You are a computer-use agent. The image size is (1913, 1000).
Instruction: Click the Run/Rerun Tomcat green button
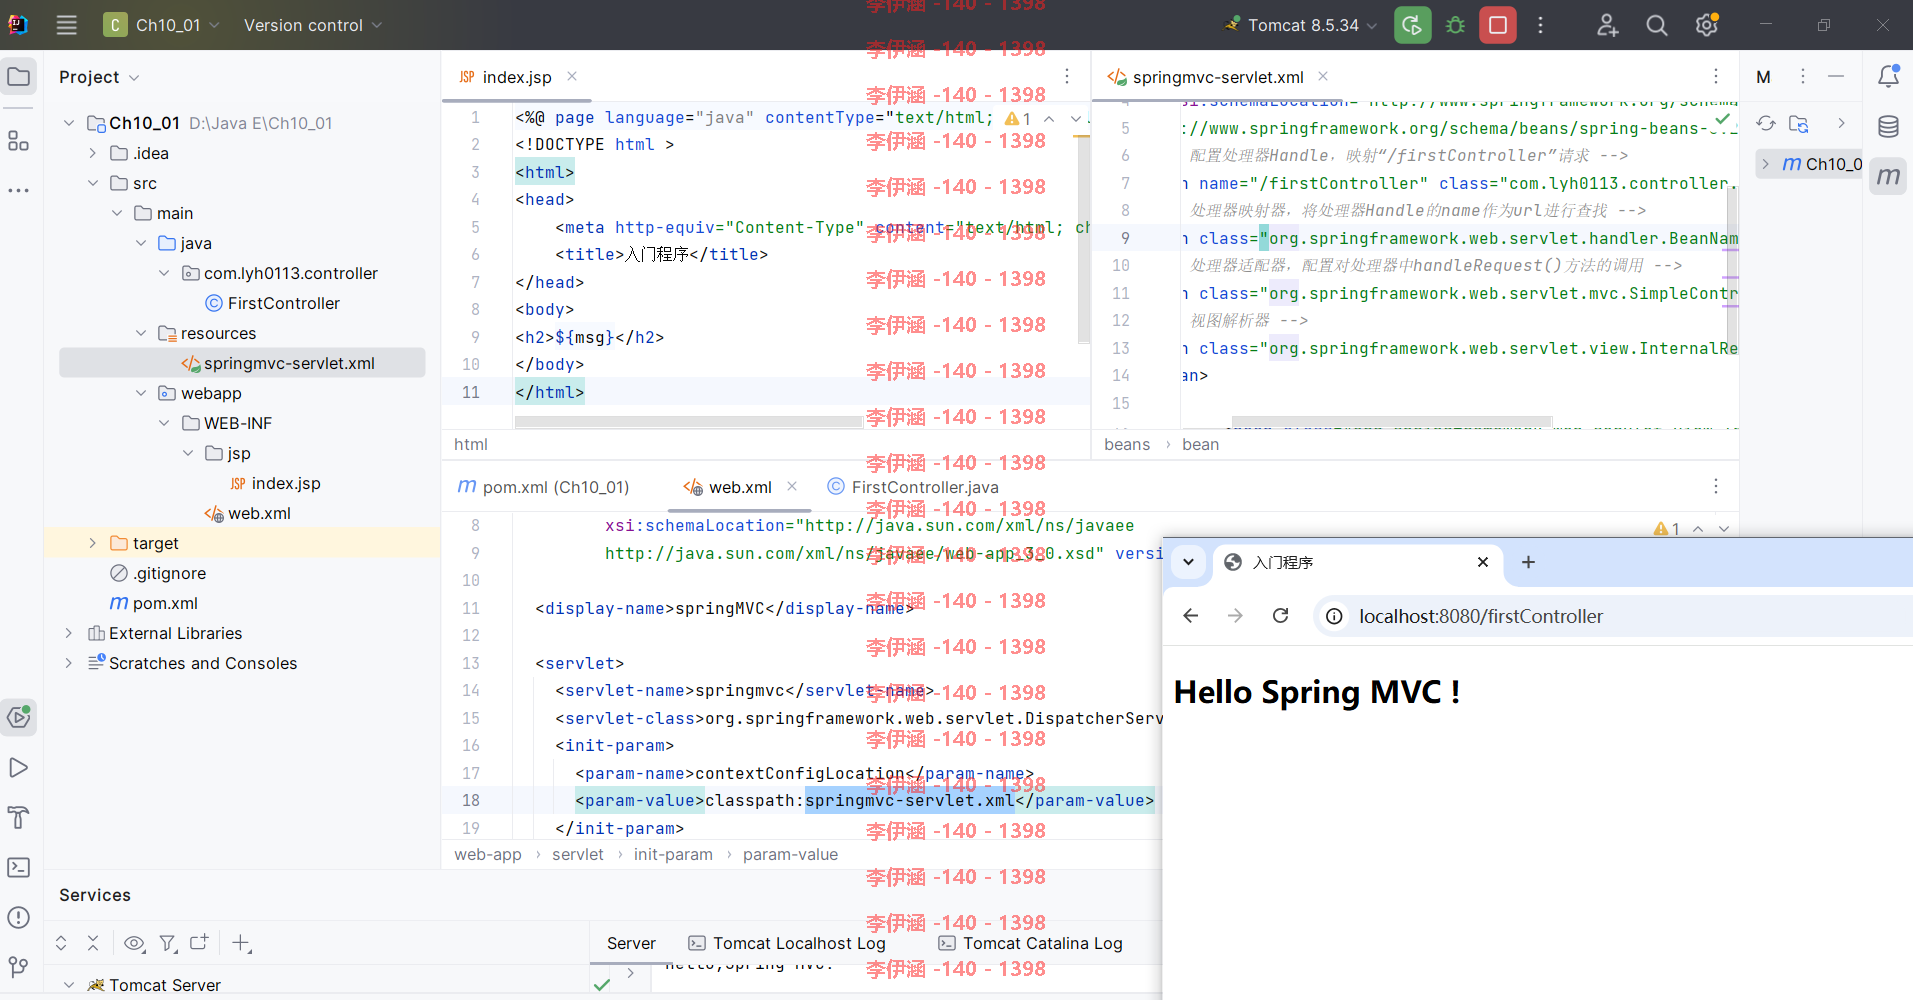[x=1412, y=25]
